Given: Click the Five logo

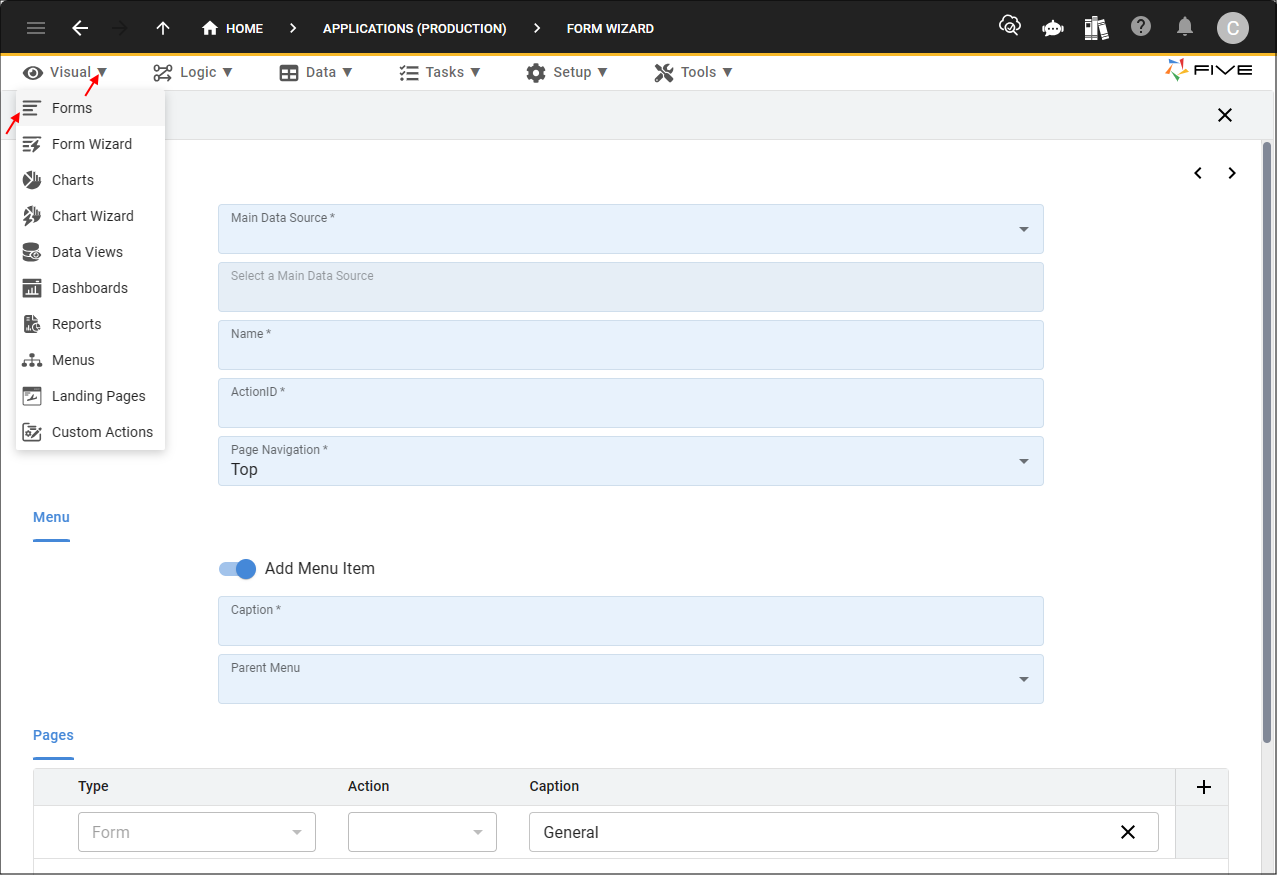Looking at the screenshot, I should (x=1208, y=71).
